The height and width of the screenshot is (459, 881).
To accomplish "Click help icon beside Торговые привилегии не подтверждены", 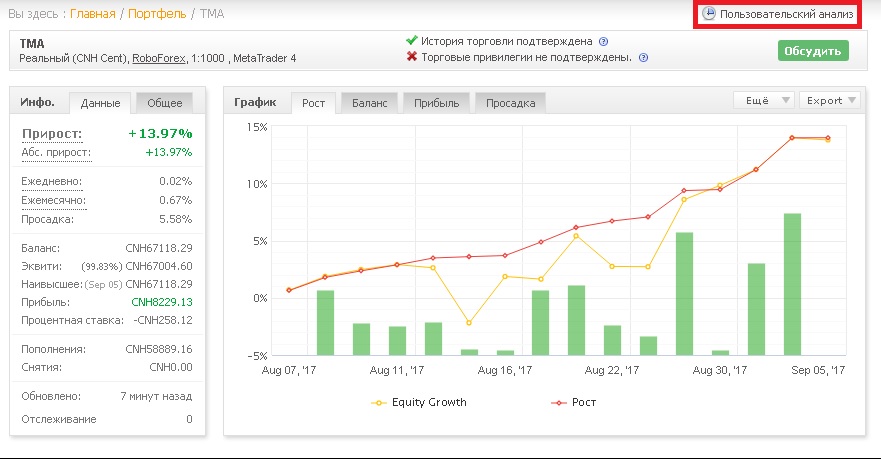I will click(x=643, y=57).
